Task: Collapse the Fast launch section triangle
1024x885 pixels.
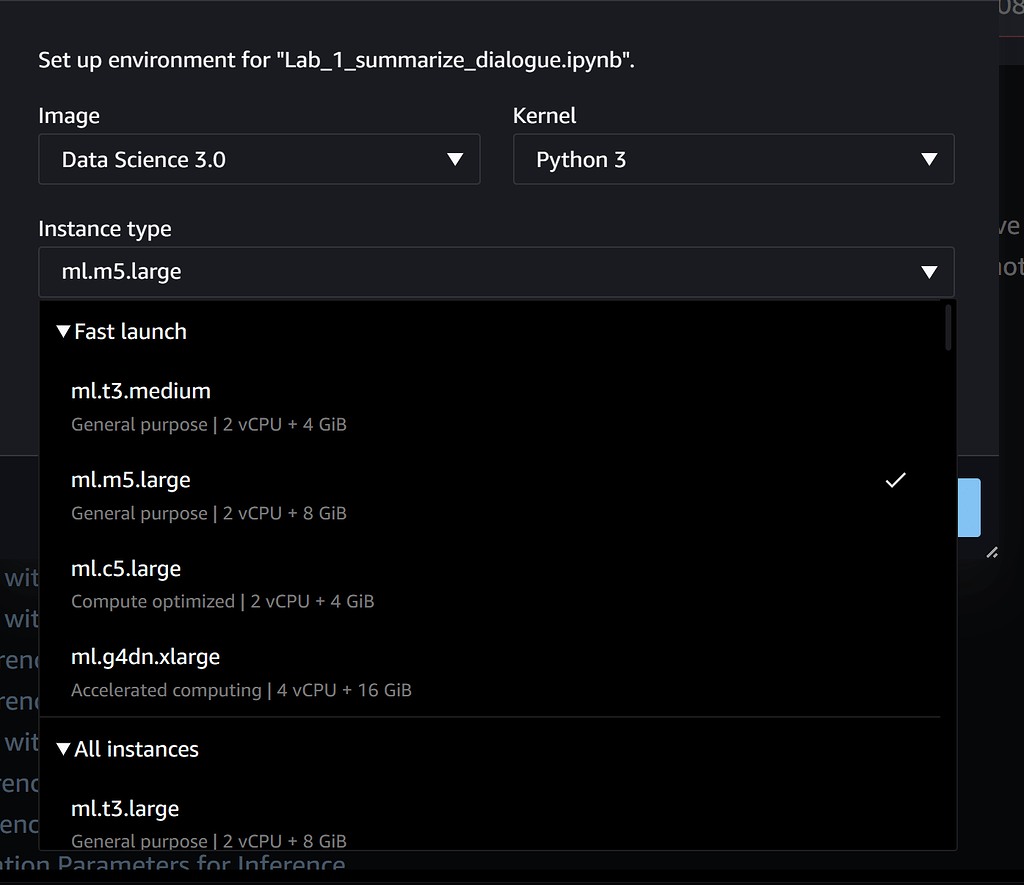Action: [x=64, y=332]
